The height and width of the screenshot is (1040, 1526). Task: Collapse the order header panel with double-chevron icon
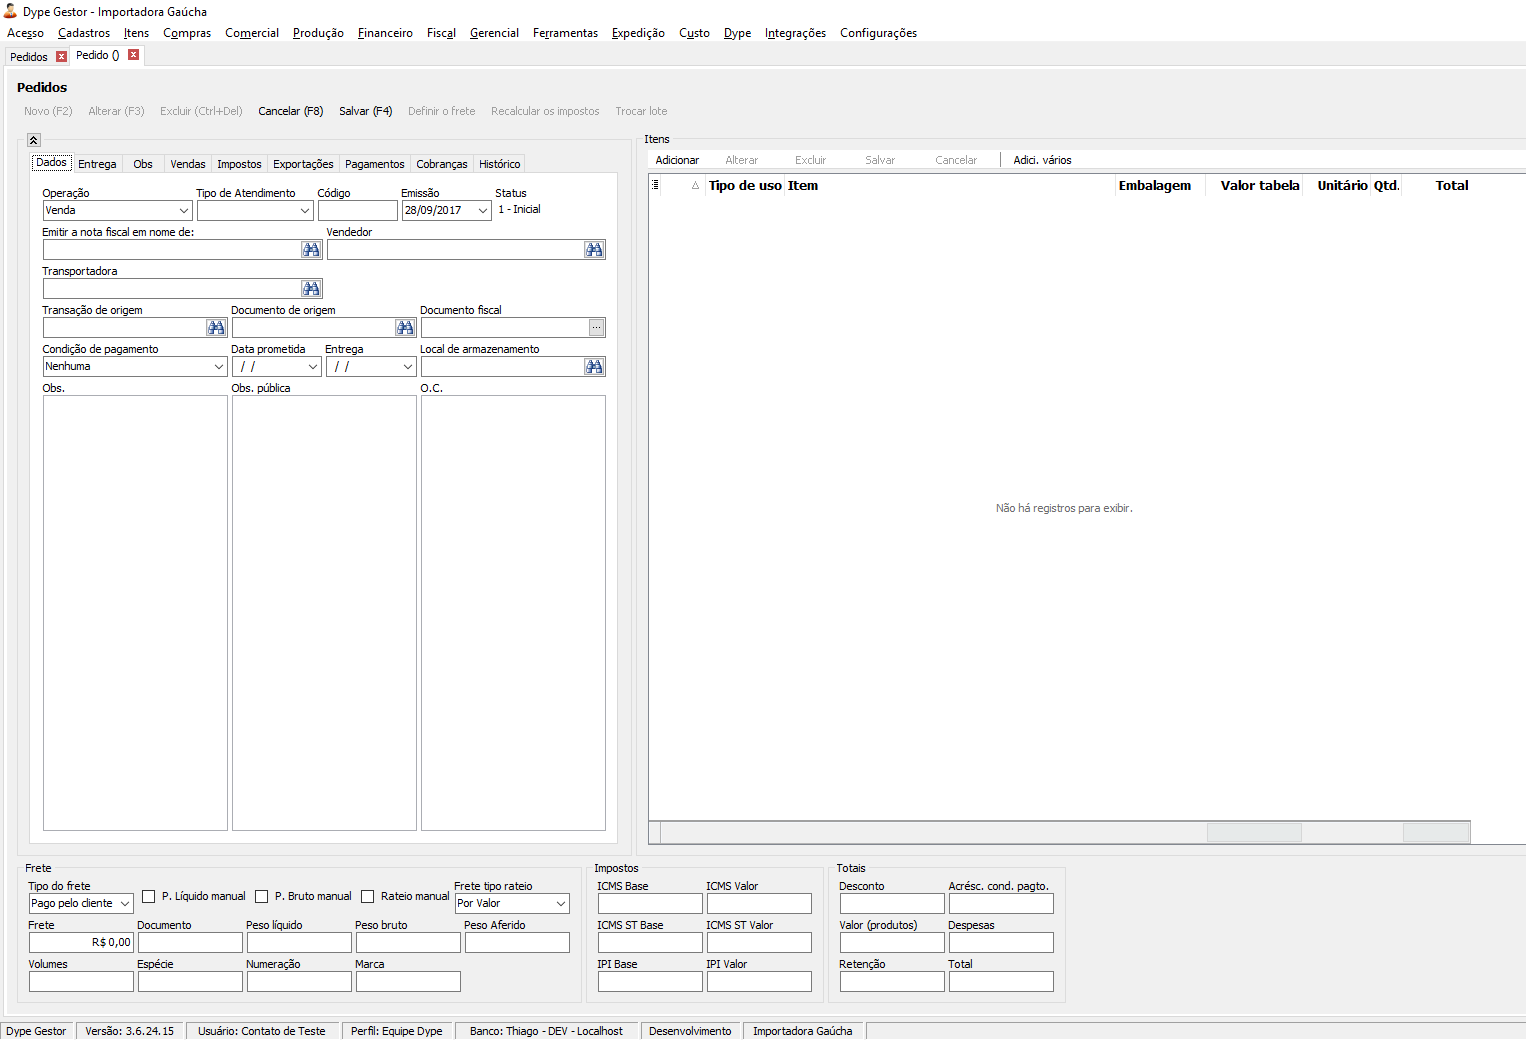[x=33, y=140]
